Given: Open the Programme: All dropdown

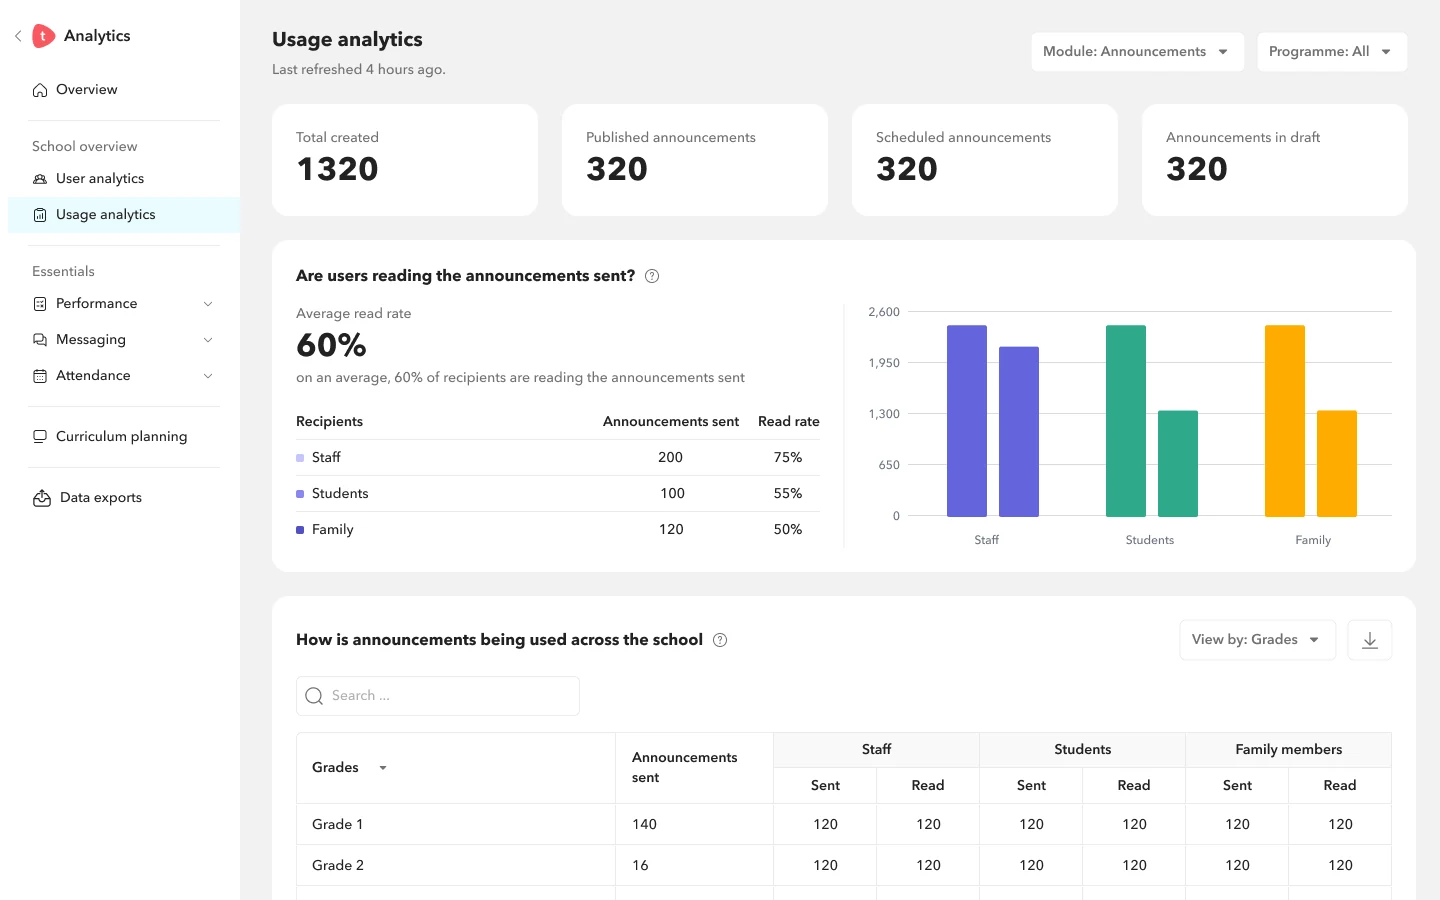Looking at the screenshot, I should [x=1332, y=52].
